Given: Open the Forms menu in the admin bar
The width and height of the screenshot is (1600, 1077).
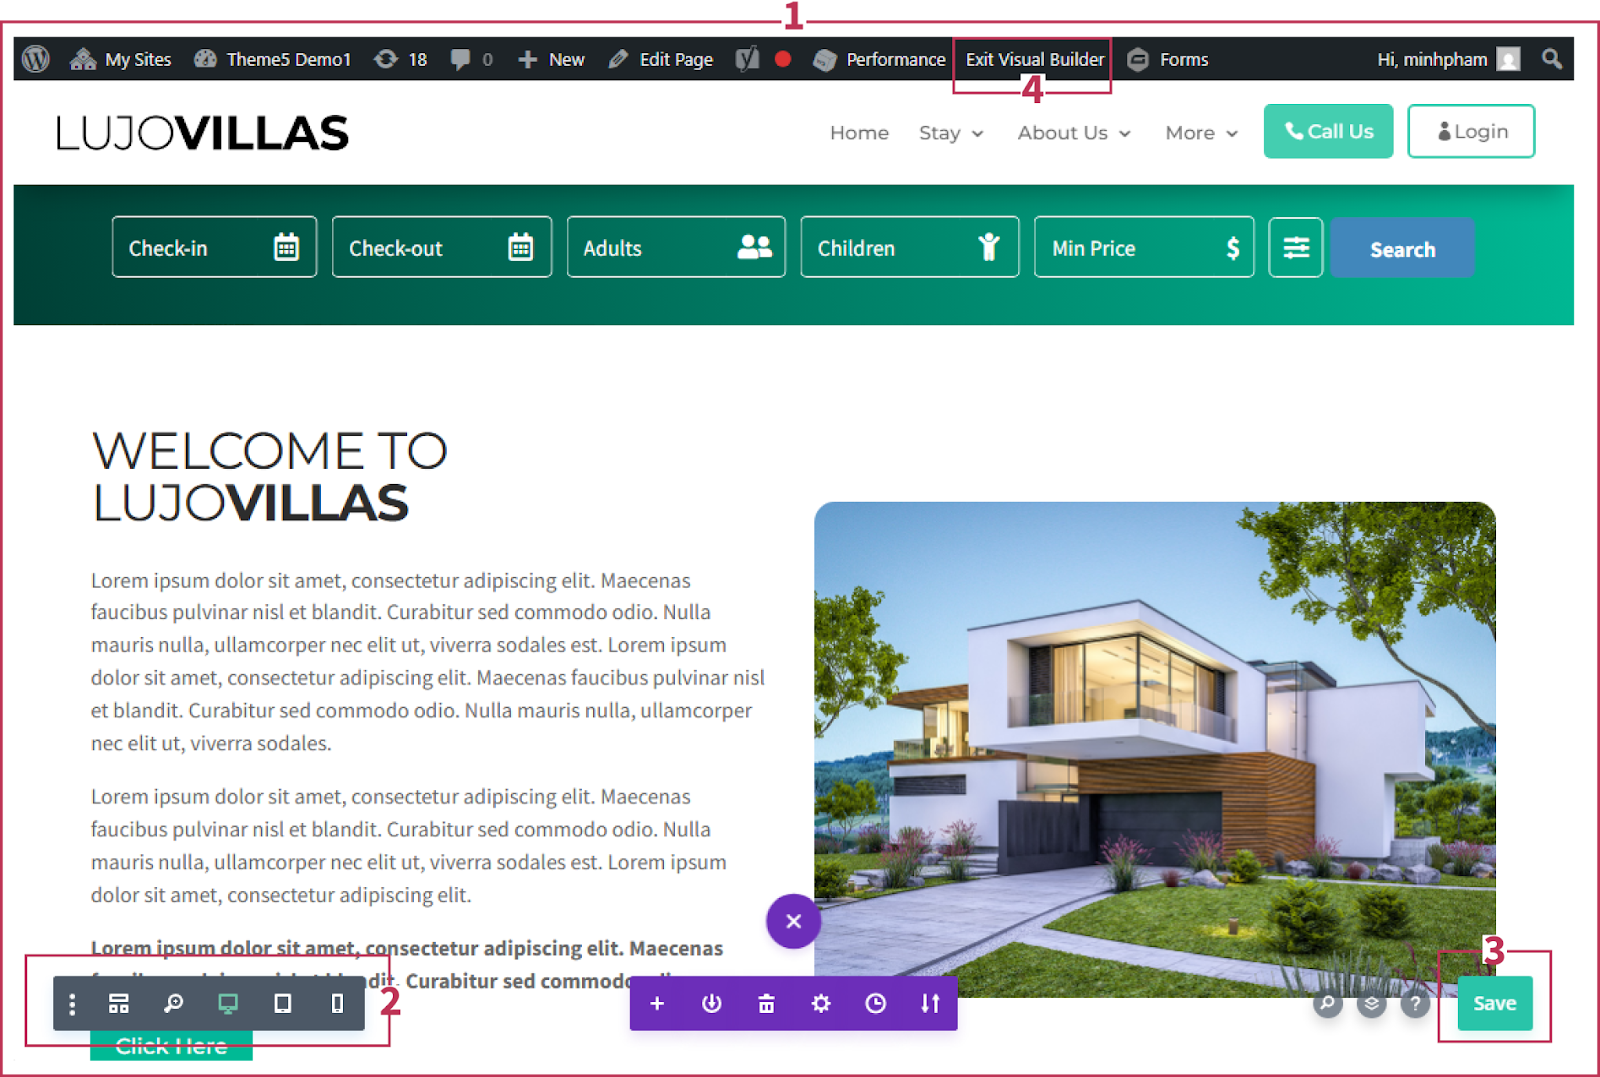Looking at the screenshot, I should click(1168, 59).
